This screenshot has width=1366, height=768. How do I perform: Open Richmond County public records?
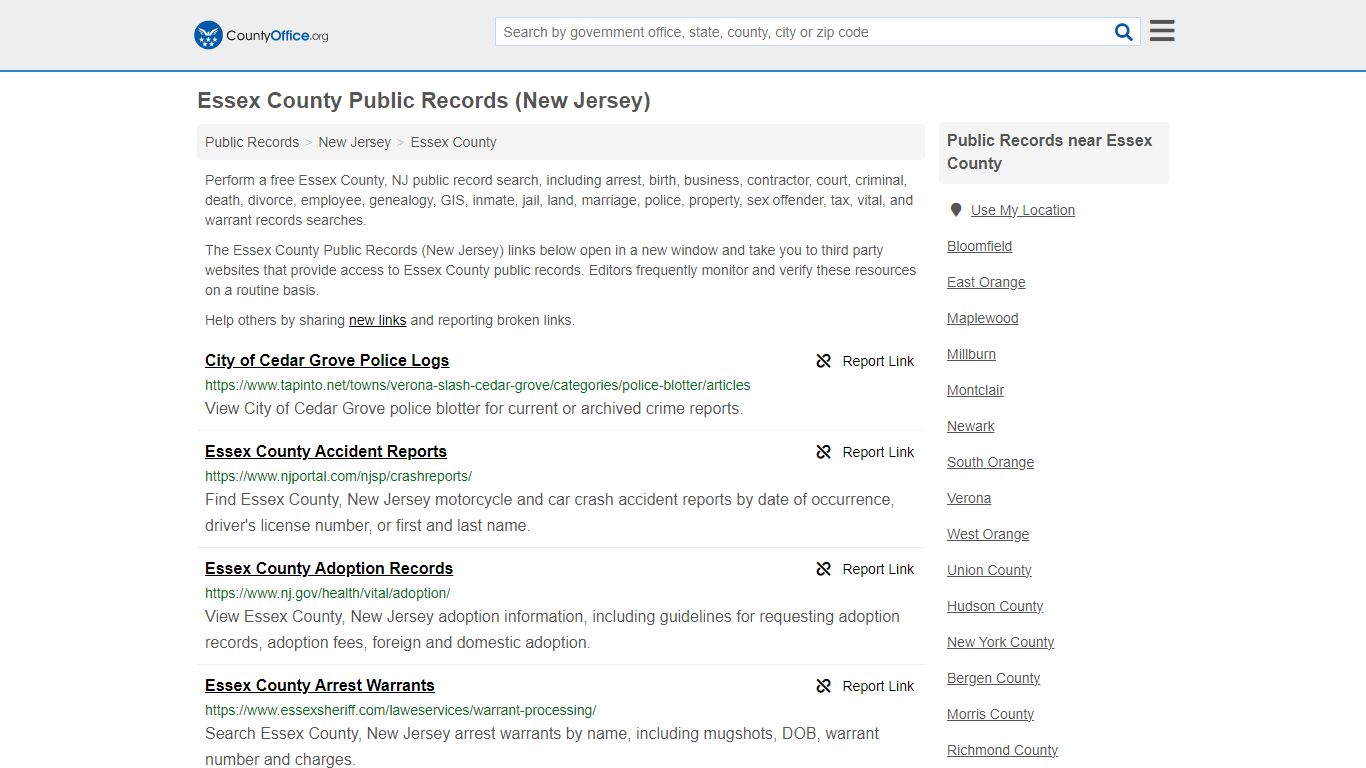(x=1002, y=750)
